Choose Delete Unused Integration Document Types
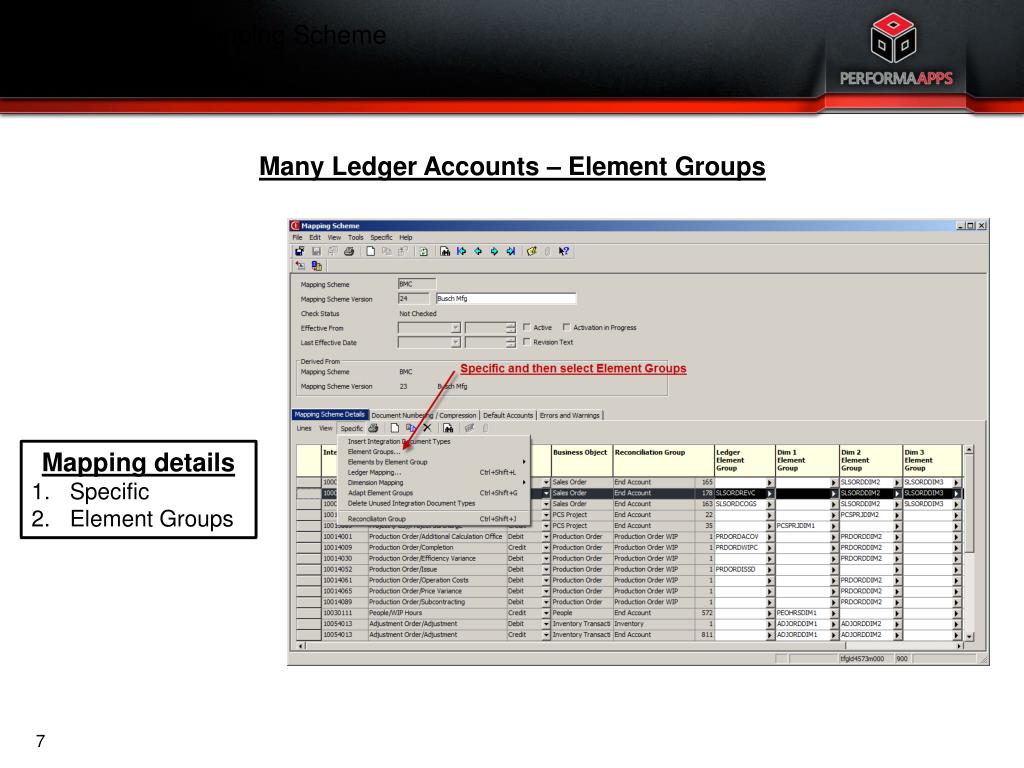Screen dimensions: 1024x768 pyautogui.click(x=435, y=504)
